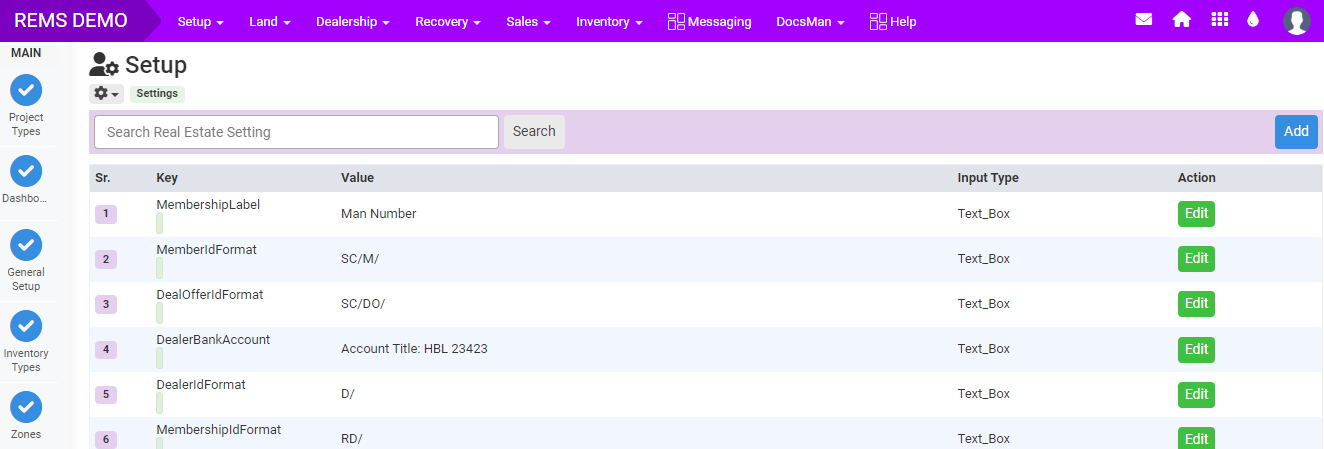Focus the Search Real Estate Setting field
Viewport: 1324px width, 449px height.
pos(296,132)
